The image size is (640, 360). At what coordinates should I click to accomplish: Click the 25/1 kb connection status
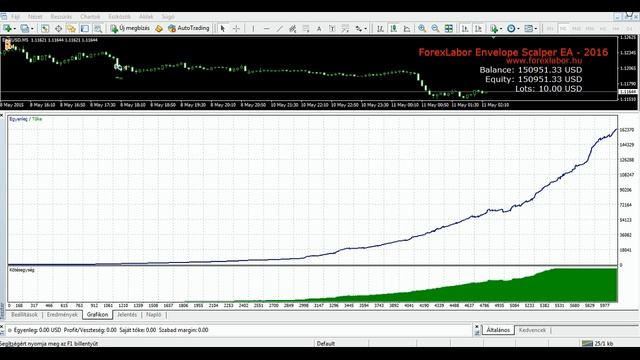pos(598,344)
